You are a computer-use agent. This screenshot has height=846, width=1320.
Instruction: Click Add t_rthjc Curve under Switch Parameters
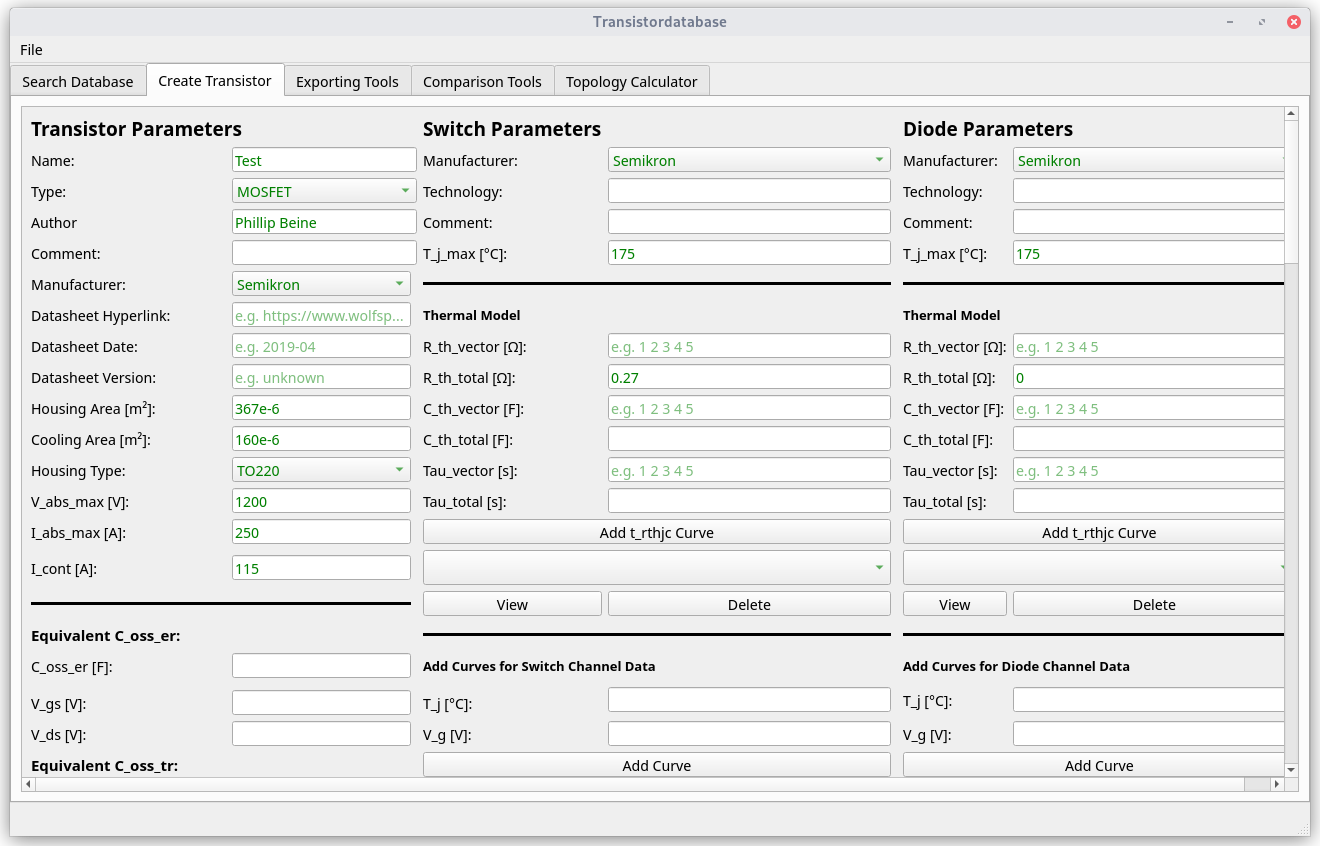pos(656,532)
